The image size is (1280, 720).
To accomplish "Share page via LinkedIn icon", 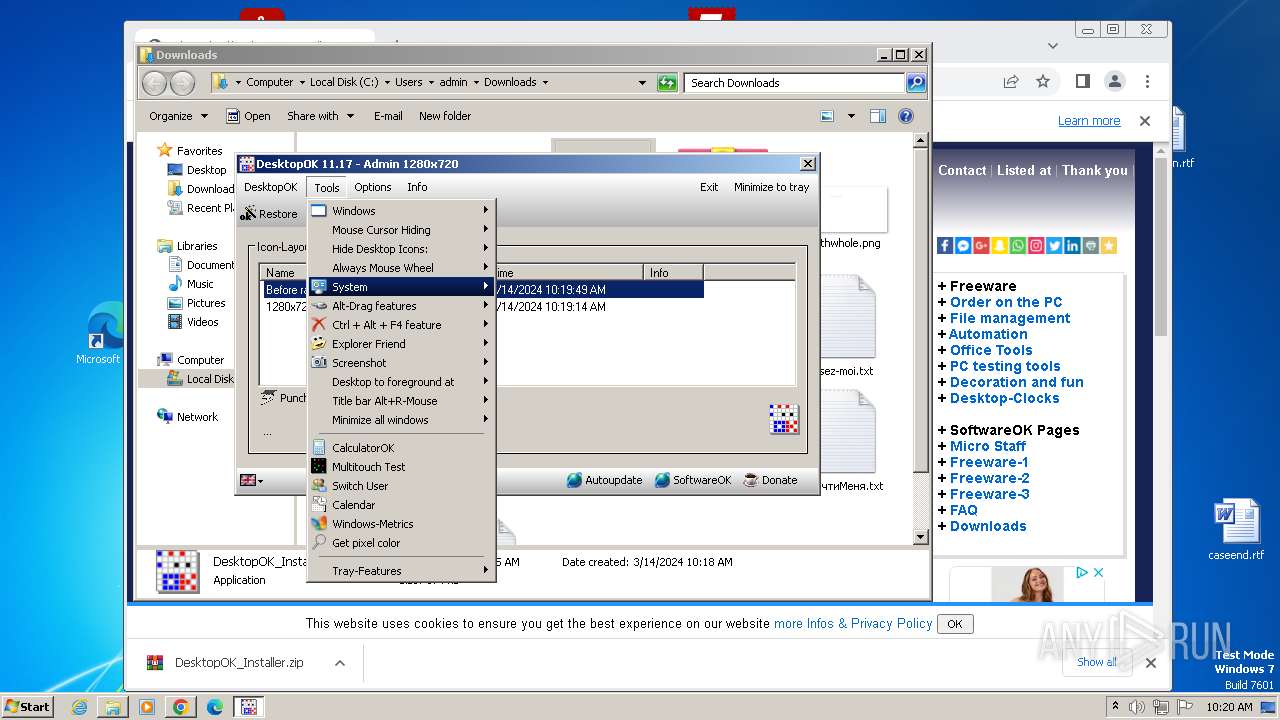I will tap(1072, 245).
